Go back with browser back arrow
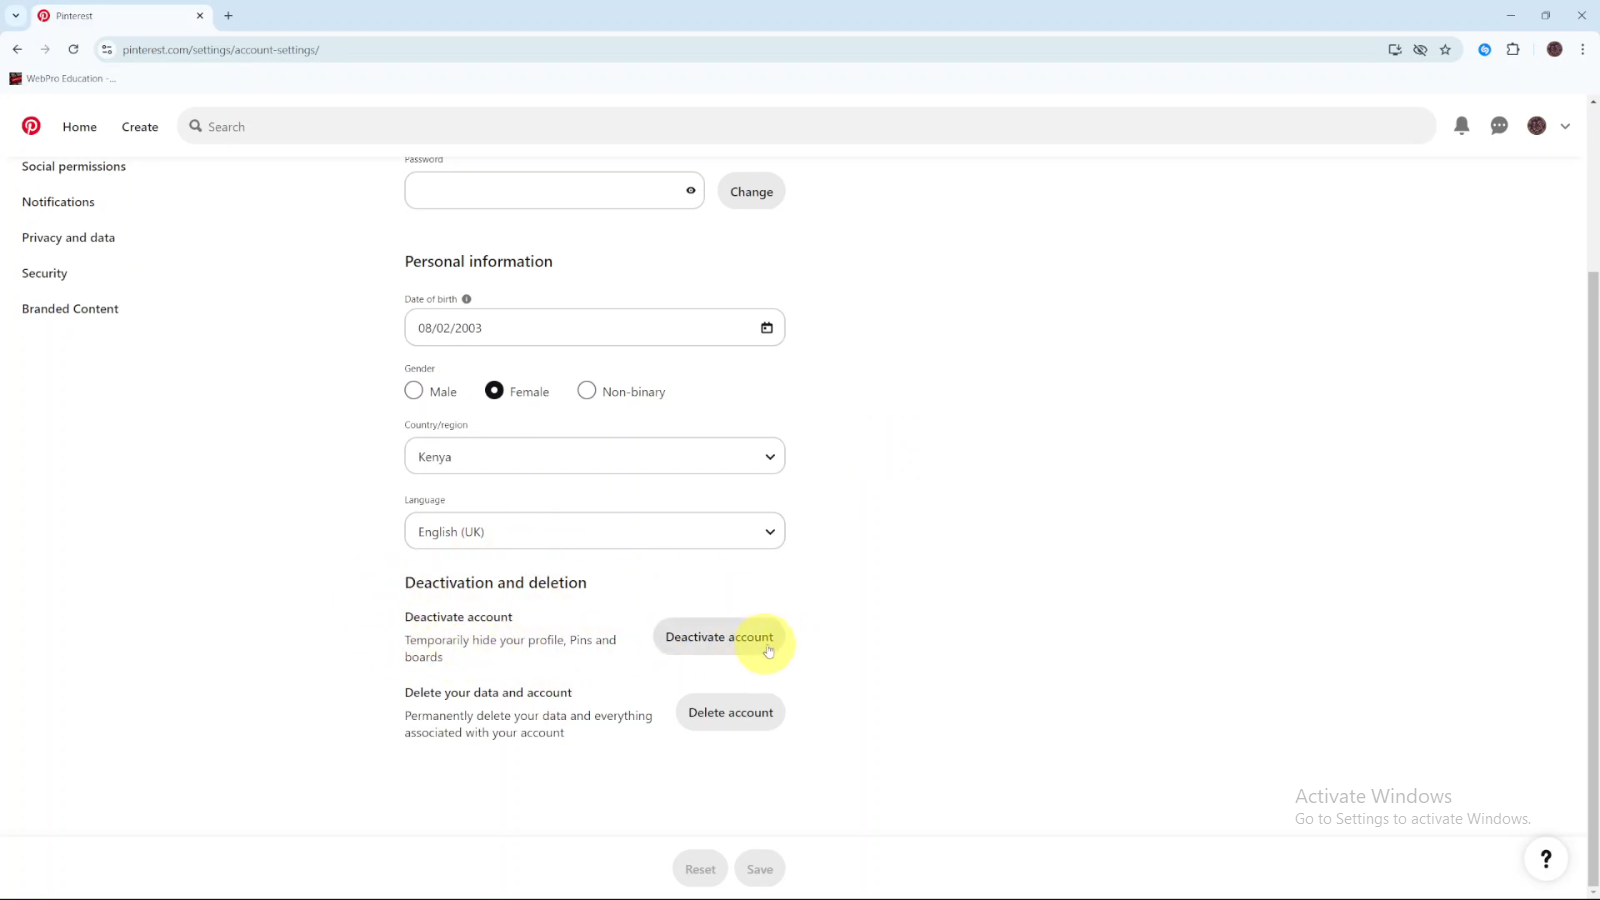 pos(17,49)
